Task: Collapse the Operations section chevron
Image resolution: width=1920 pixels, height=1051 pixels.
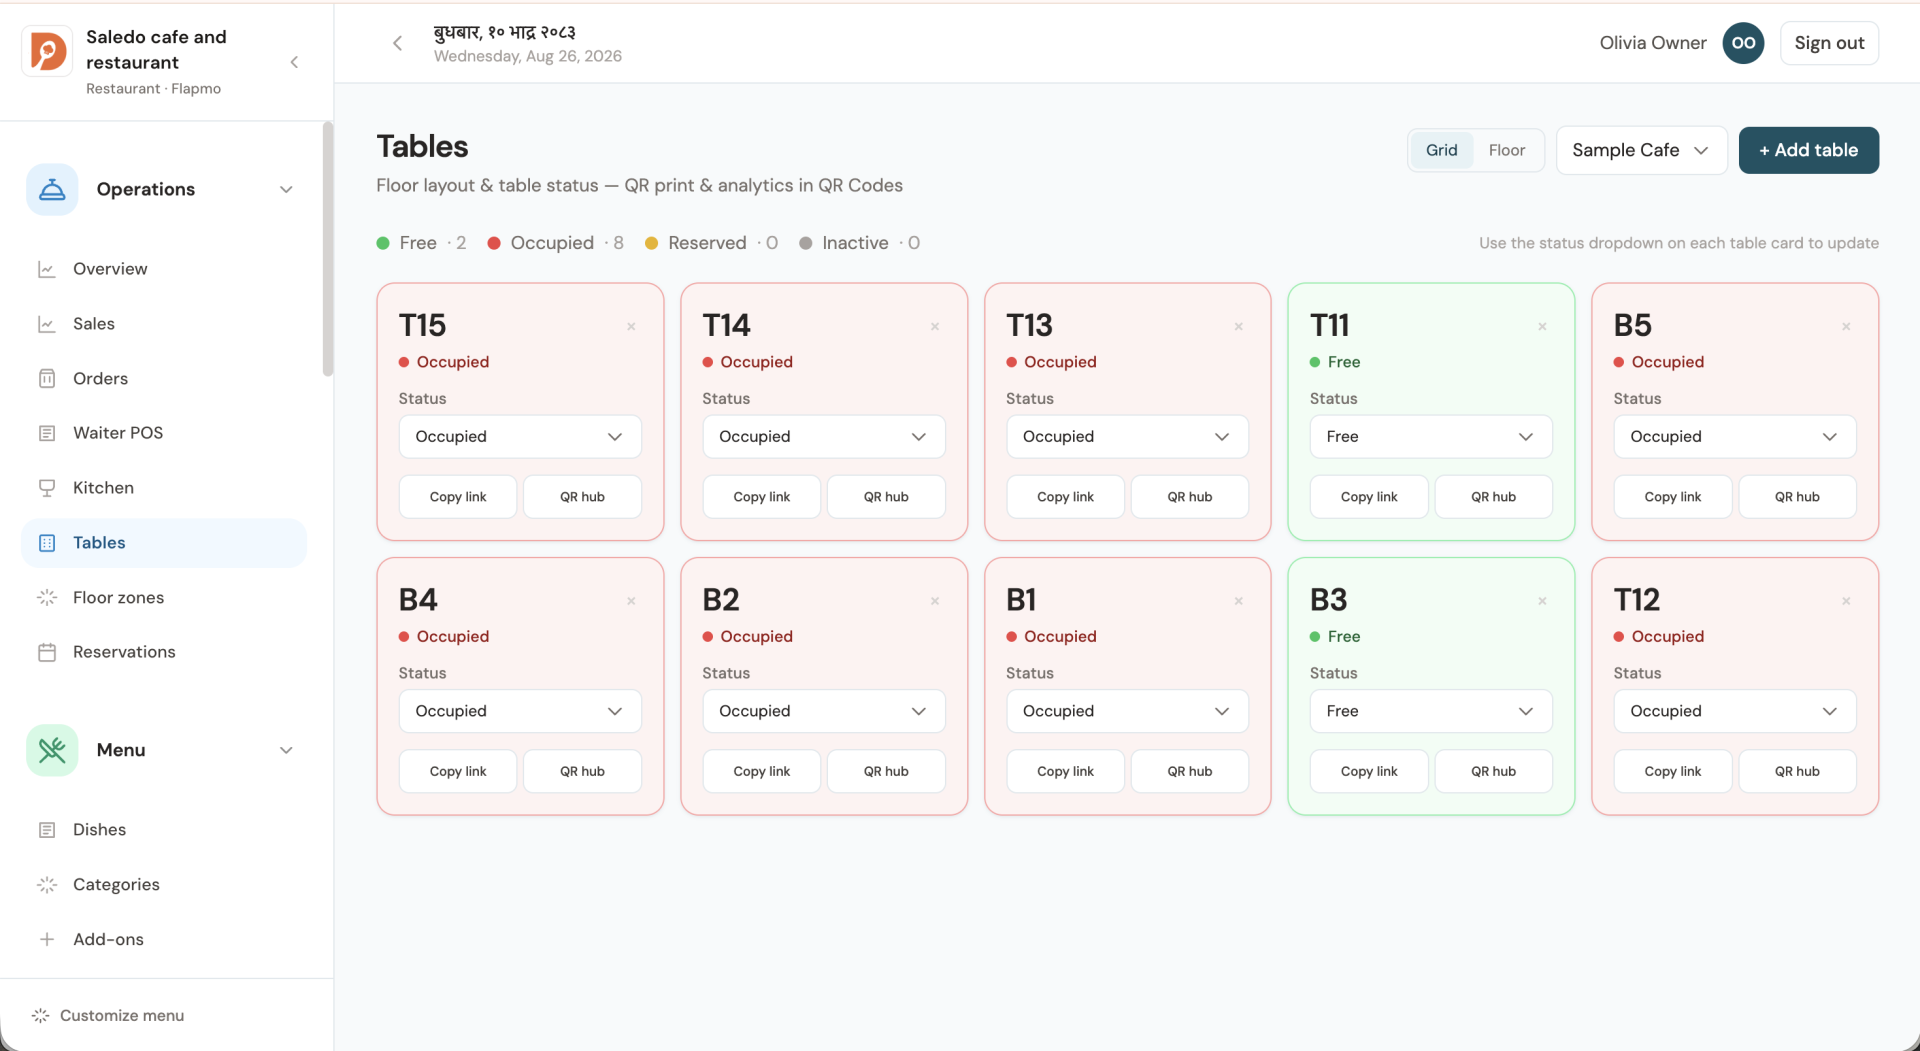Action: click(286, 189)
